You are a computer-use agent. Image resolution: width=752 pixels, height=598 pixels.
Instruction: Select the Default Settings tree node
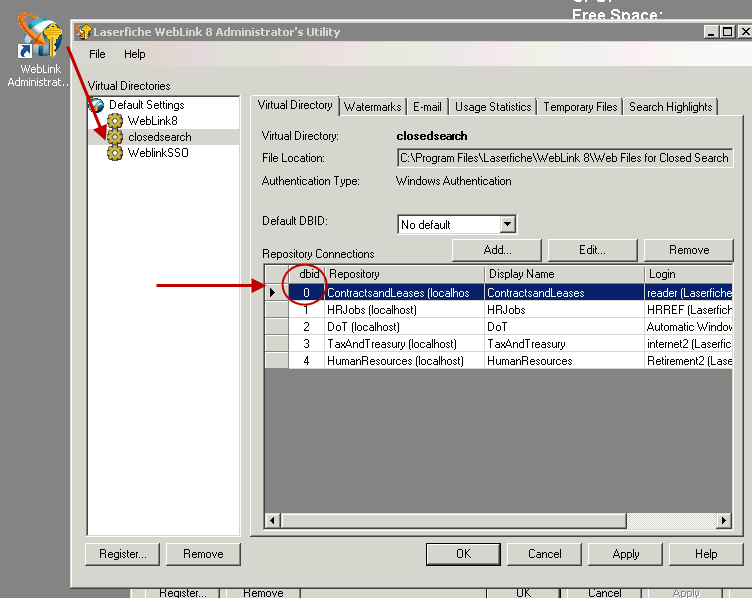coord(147,105)
